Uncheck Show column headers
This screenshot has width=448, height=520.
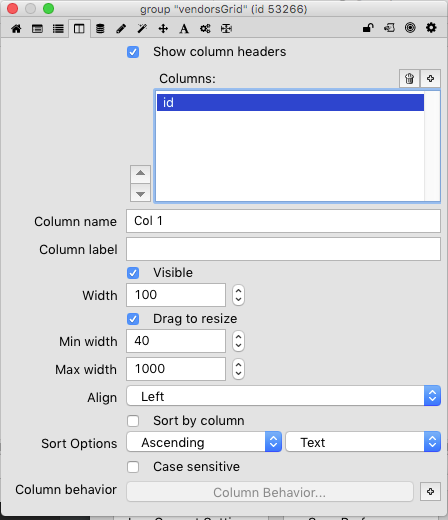(133, 52)
